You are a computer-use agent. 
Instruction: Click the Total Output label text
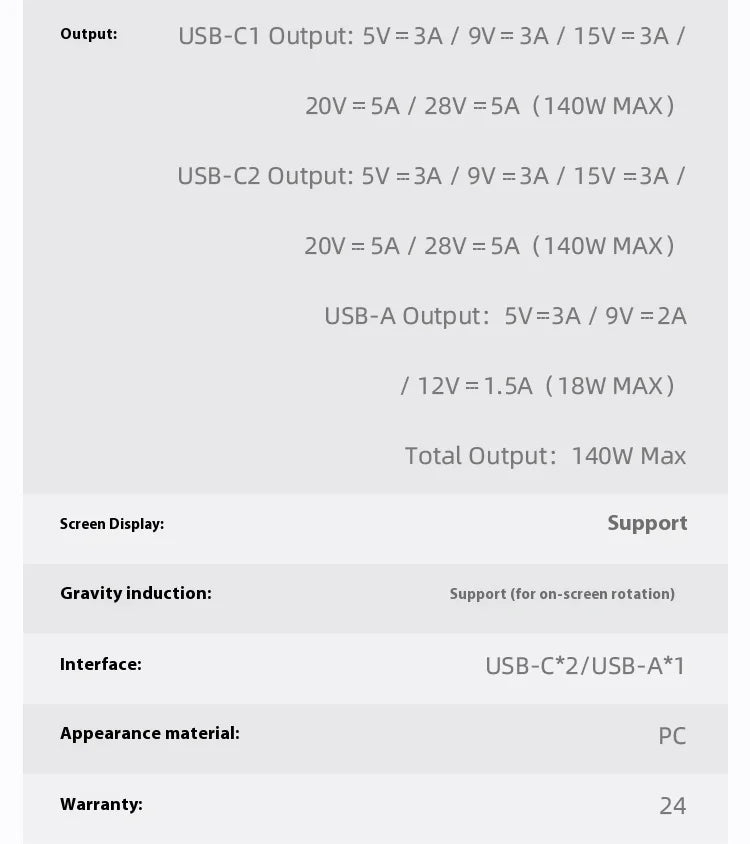pyautogui.click(x=480, y=456)
